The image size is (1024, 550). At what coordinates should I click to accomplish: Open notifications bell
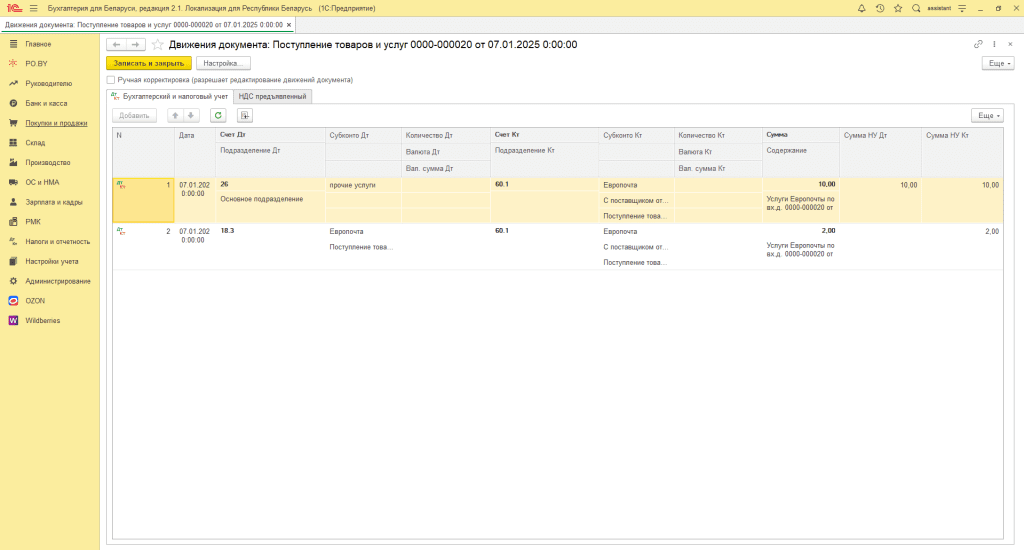861,8
